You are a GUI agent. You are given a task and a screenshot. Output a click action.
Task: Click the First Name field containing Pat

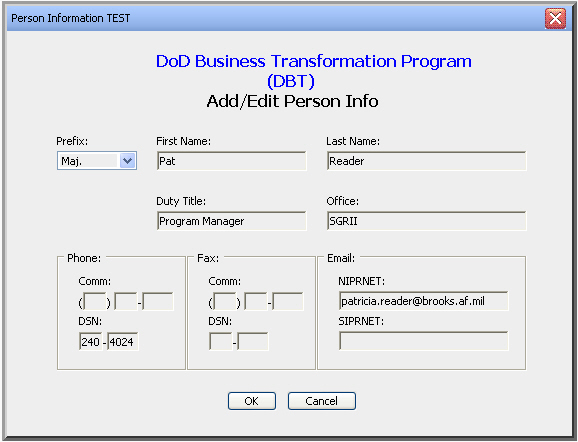(x=231, y=161)
